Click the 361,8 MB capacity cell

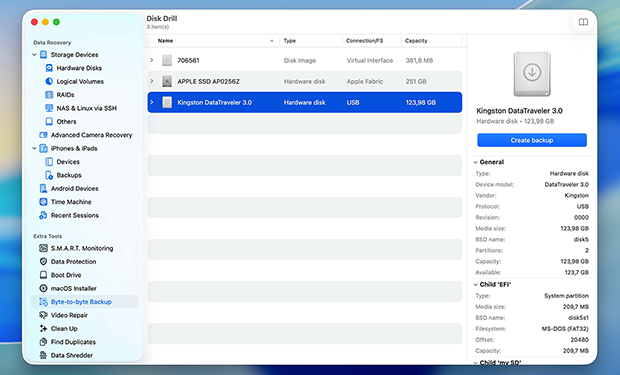pos(419,61)
